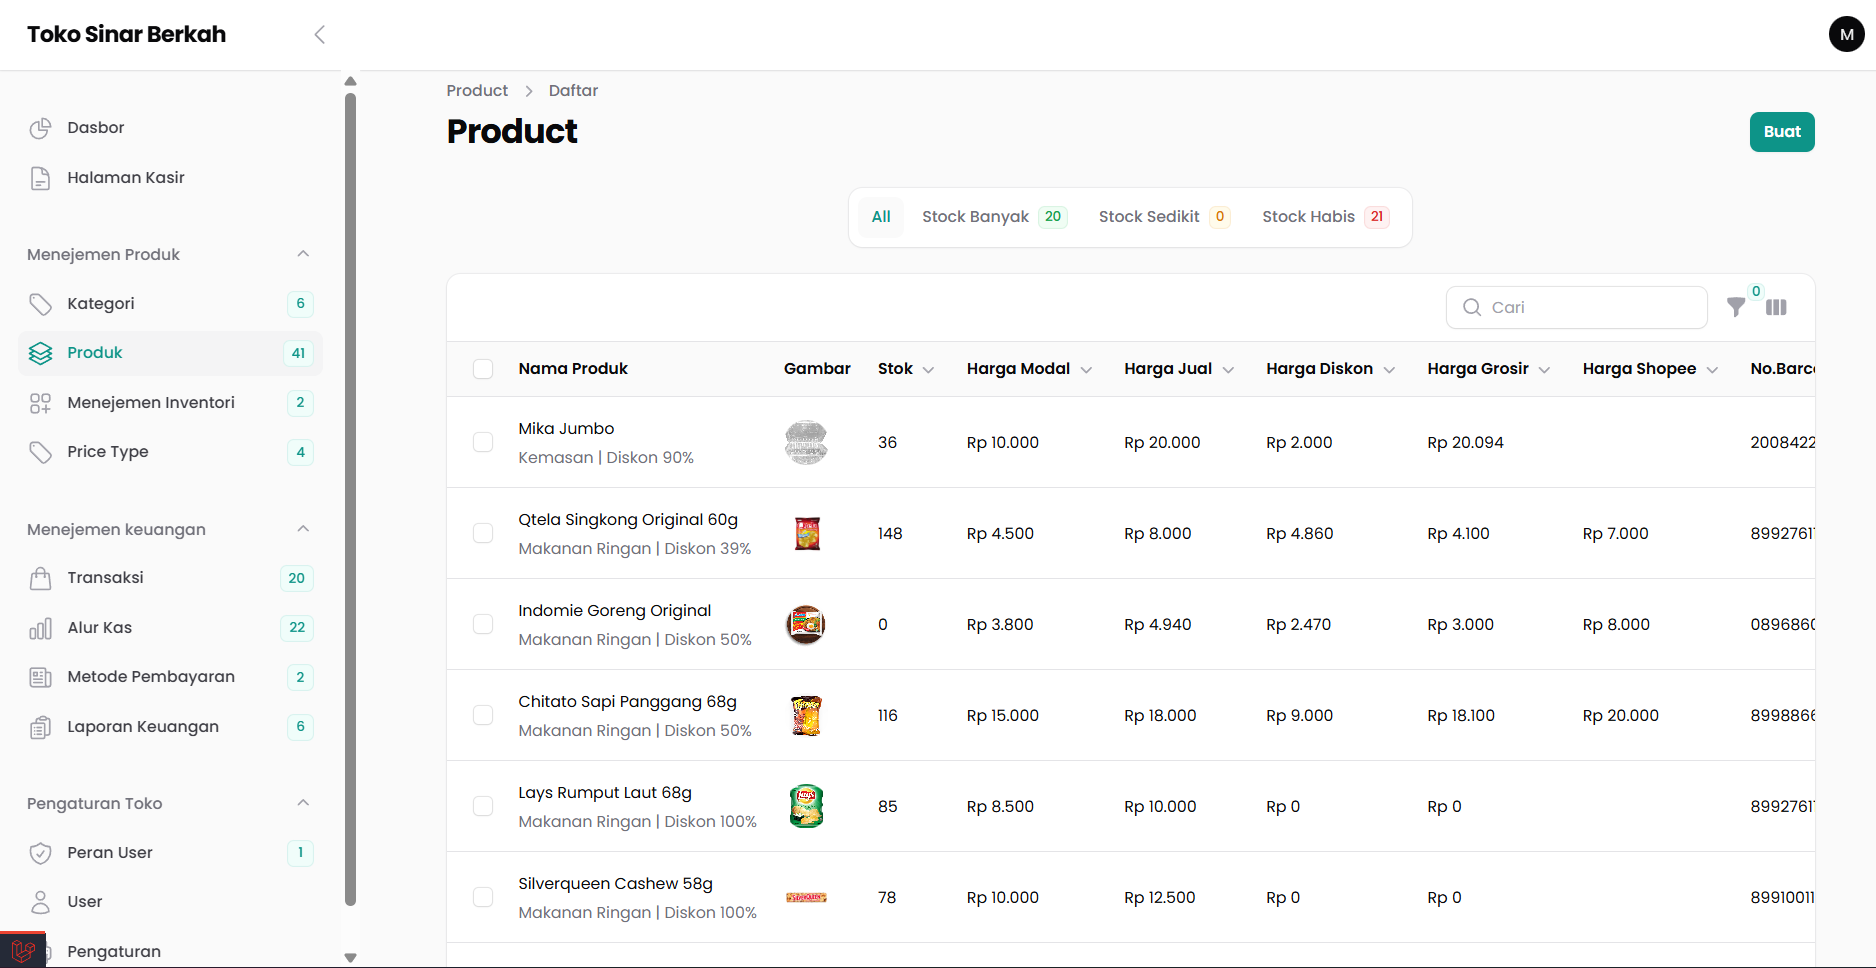Click the Rp 7.000 Harga Shopee cell
The height and width of the screenshot is (968, 1876).
point(1615,533)
